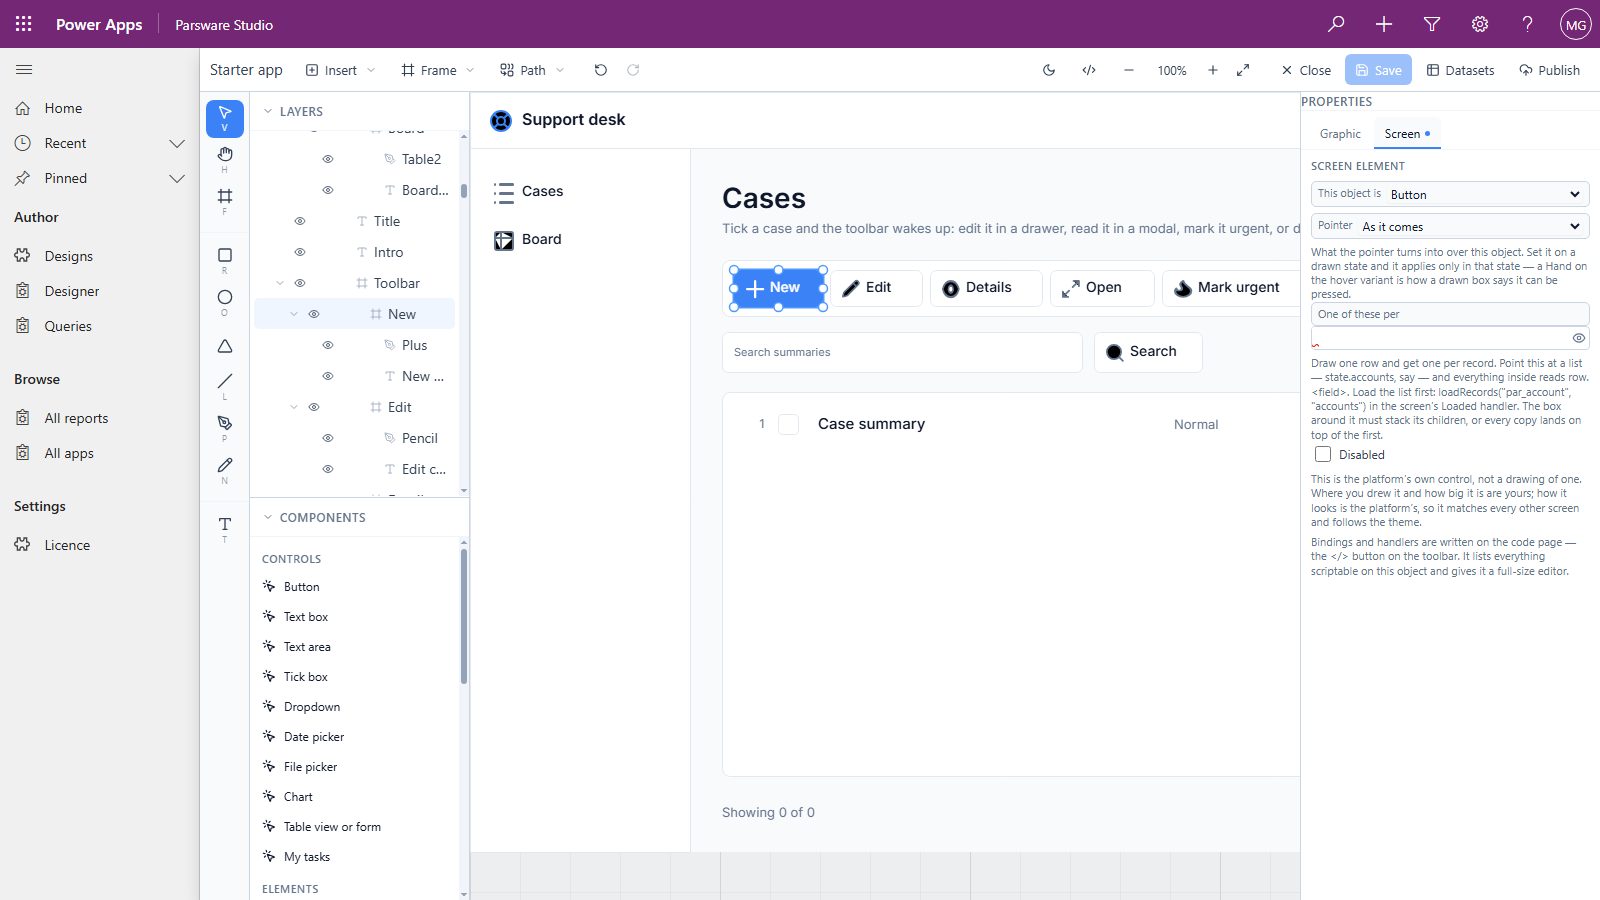Open the Pointer 'As it comes' dropdown

1450,226
